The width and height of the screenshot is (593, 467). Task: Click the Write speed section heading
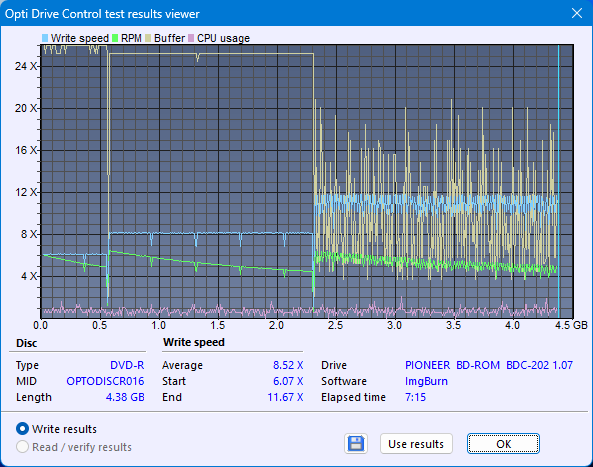194,342
